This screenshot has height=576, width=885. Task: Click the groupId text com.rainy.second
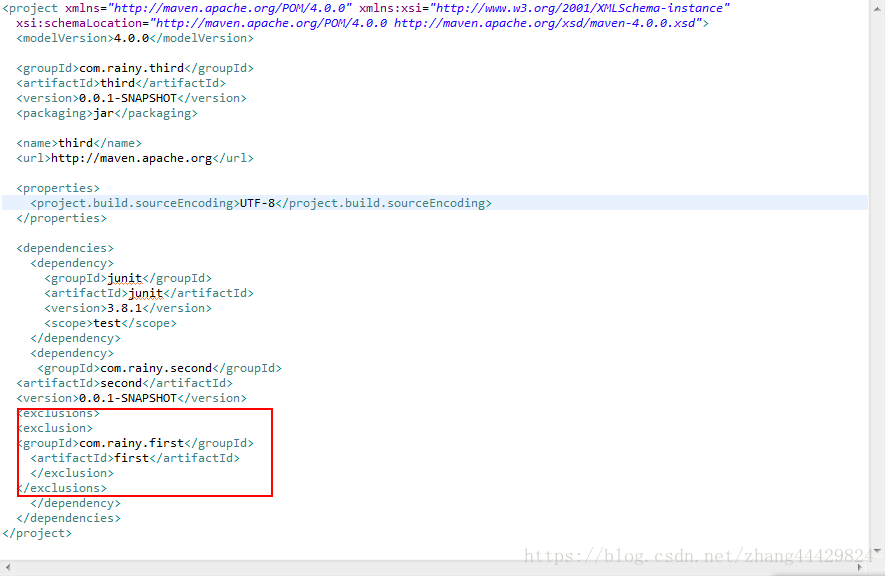point(156,368)
